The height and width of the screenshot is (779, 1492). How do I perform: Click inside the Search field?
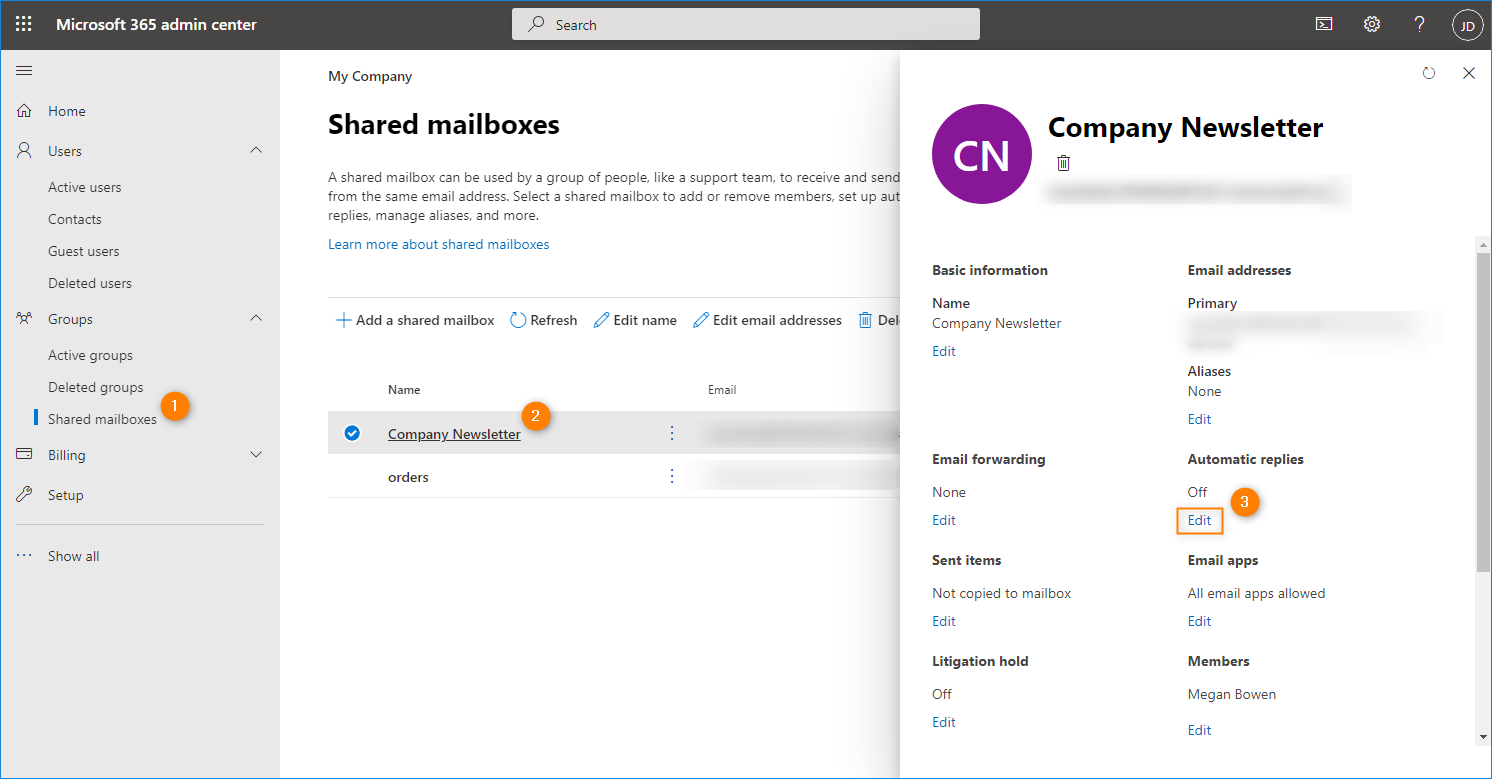tap(745, 23)
